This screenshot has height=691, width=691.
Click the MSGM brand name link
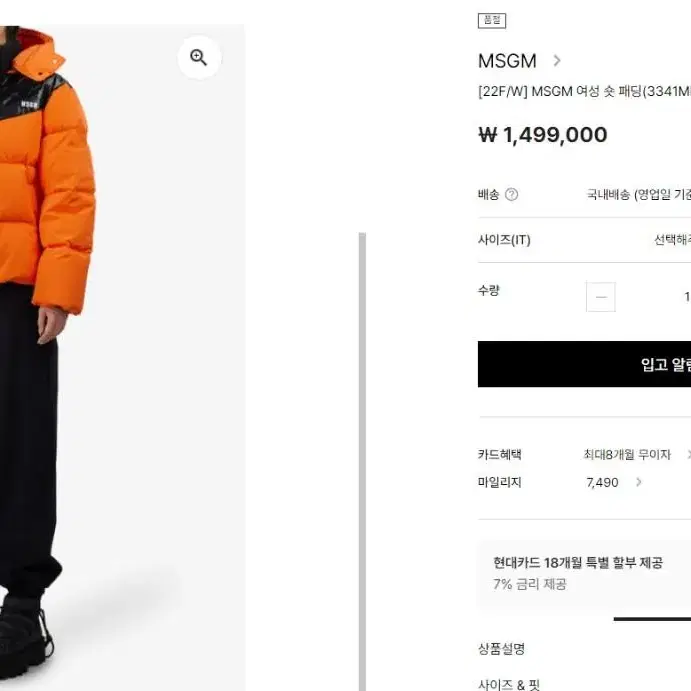click(507, 61)
